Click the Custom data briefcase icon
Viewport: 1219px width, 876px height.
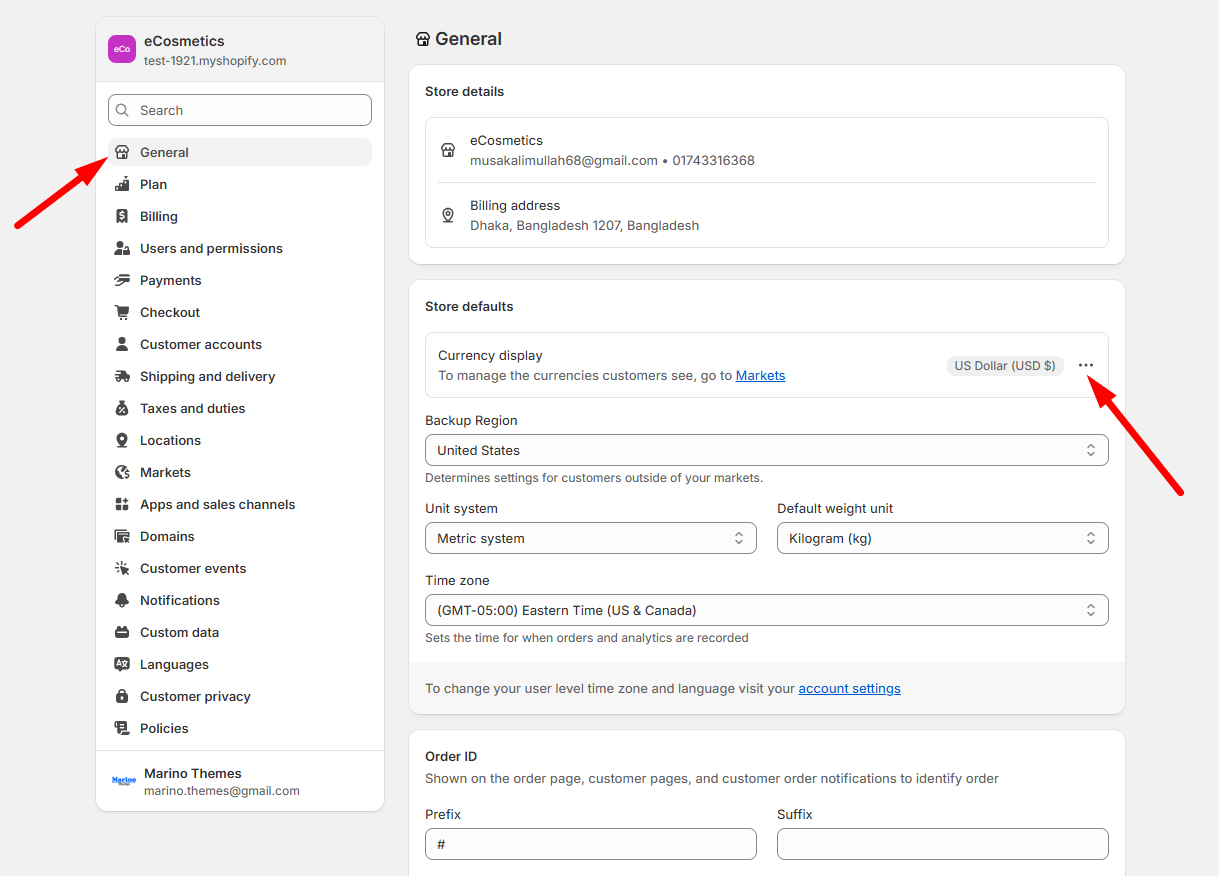click(x=122, y=632)
